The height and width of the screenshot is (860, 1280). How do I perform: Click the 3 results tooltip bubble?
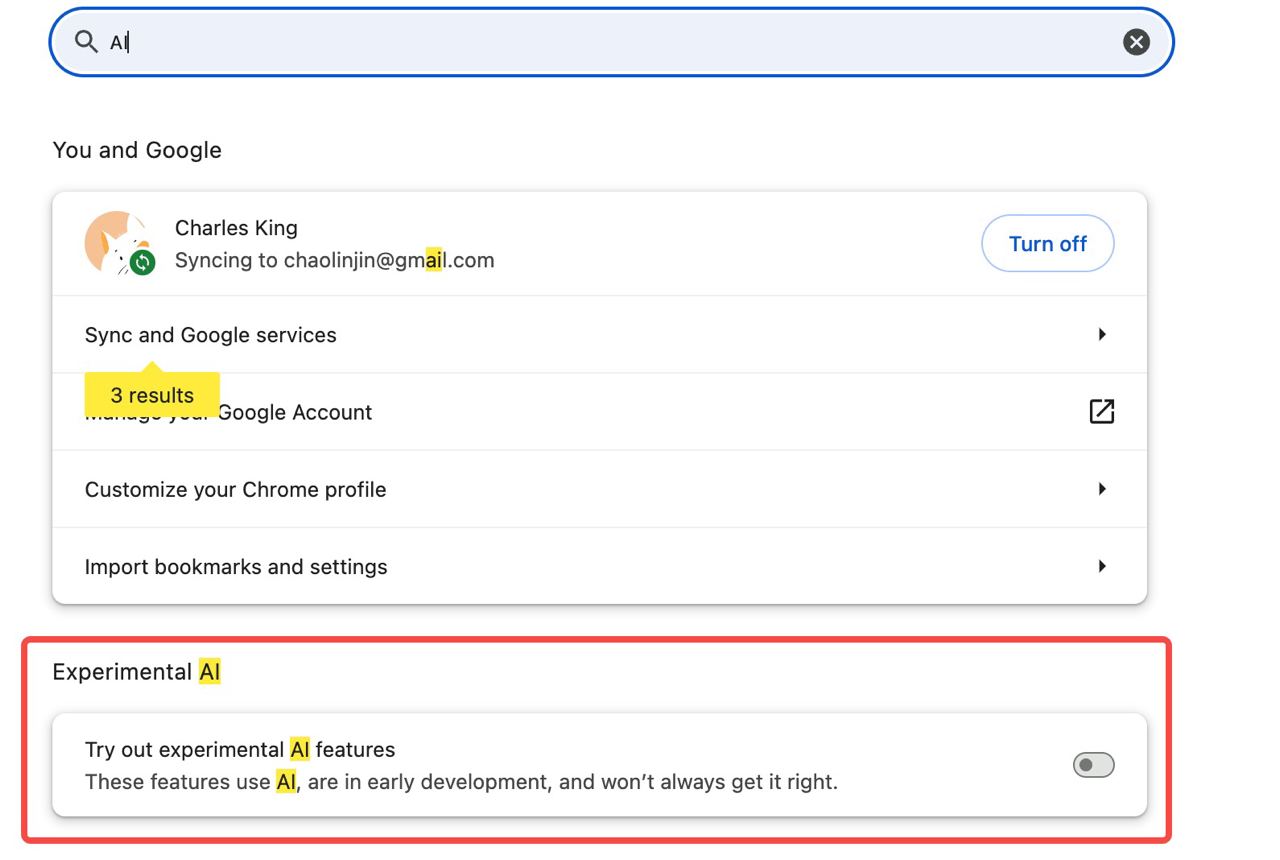coord(152,395)
